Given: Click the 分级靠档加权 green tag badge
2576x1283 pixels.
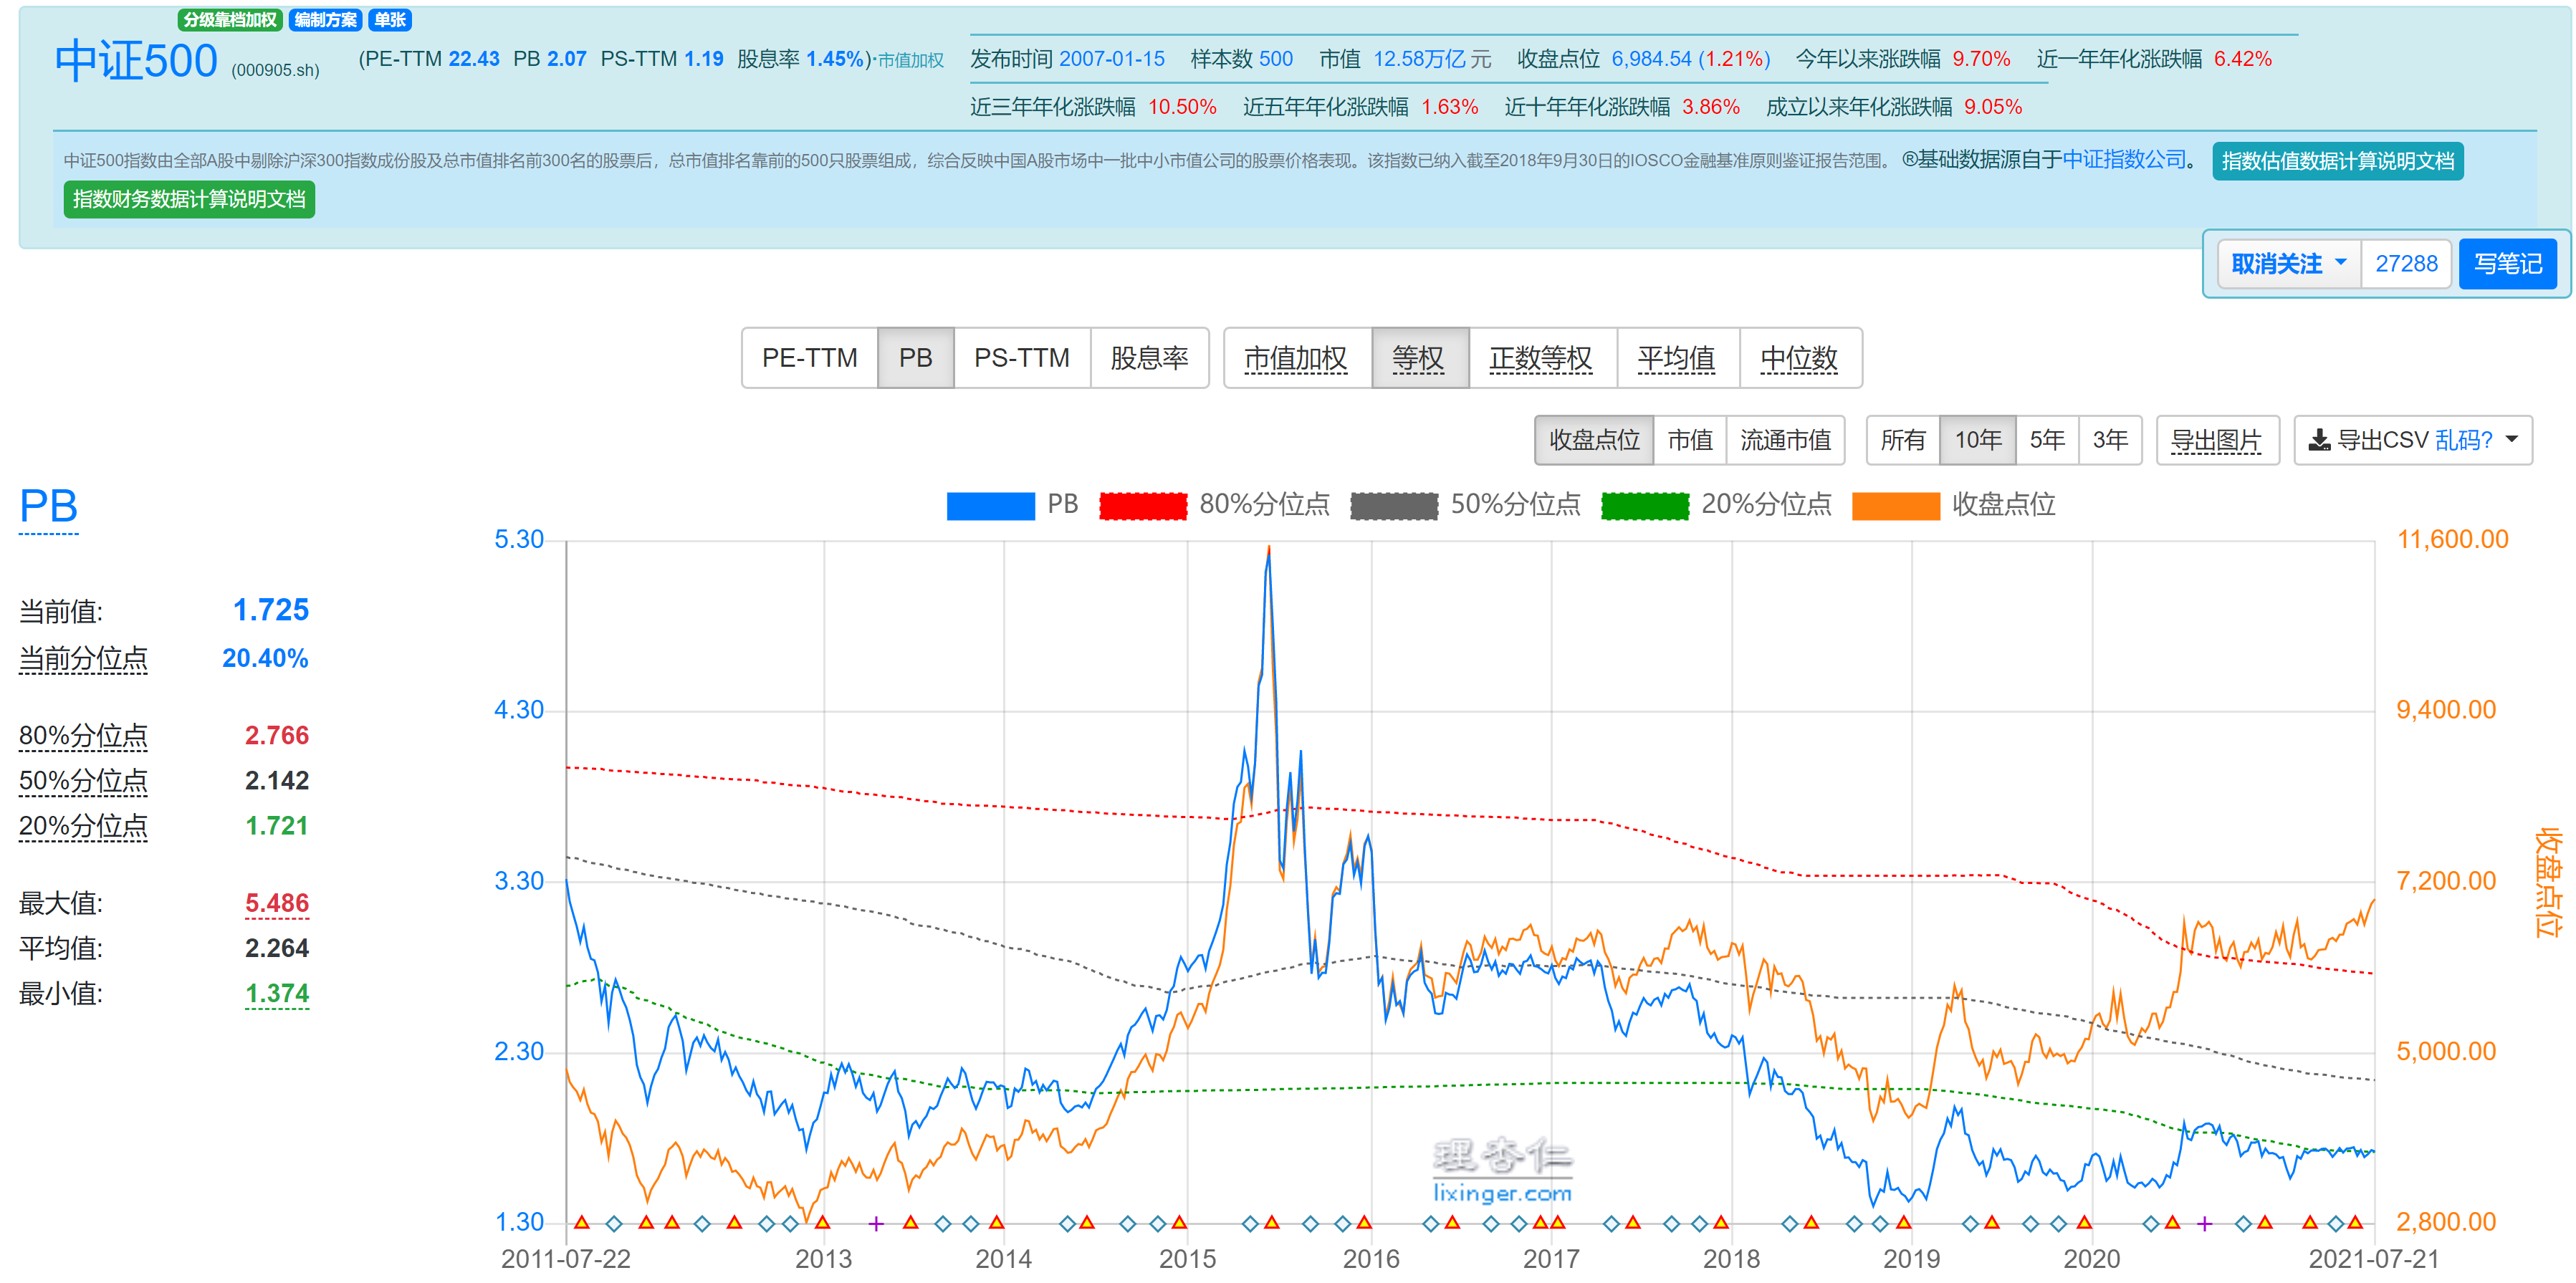Looking at the screenshot, I should [x=230, y=19].
